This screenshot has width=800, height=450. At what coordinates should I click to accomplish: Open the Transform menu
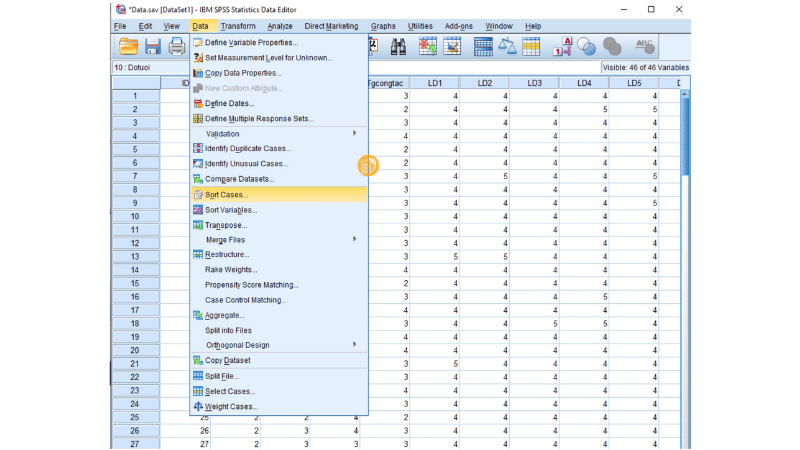(x=238, y=26)
